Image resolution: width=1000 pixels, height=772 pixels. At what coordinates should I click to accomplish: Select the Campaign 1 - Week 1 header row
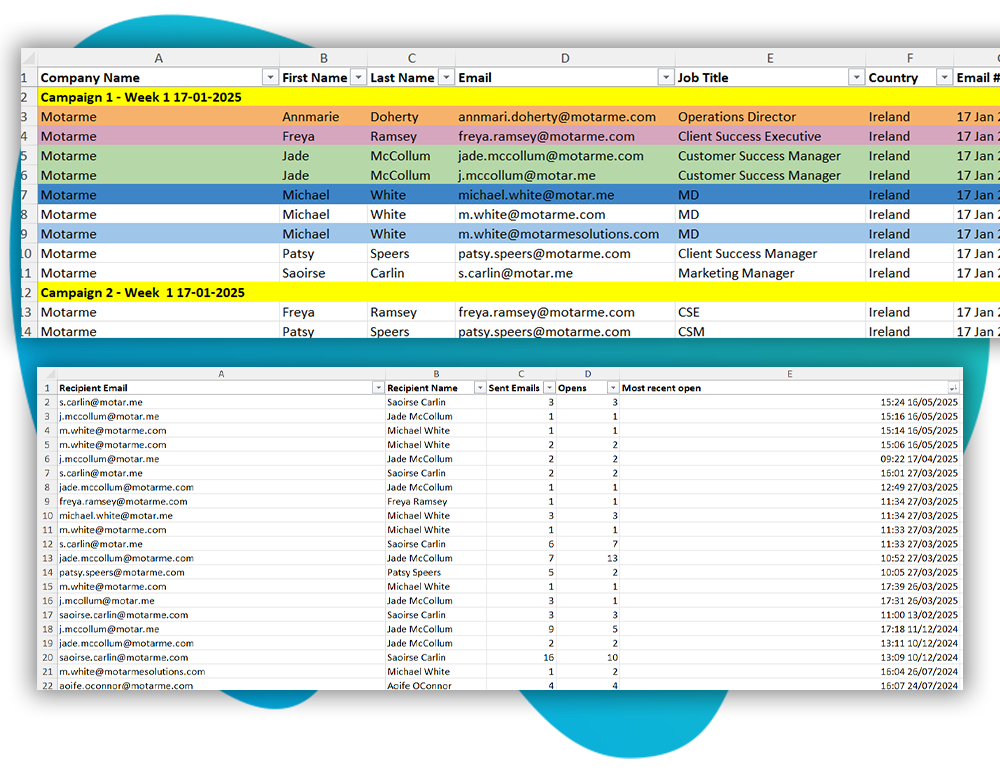[142, 97]
